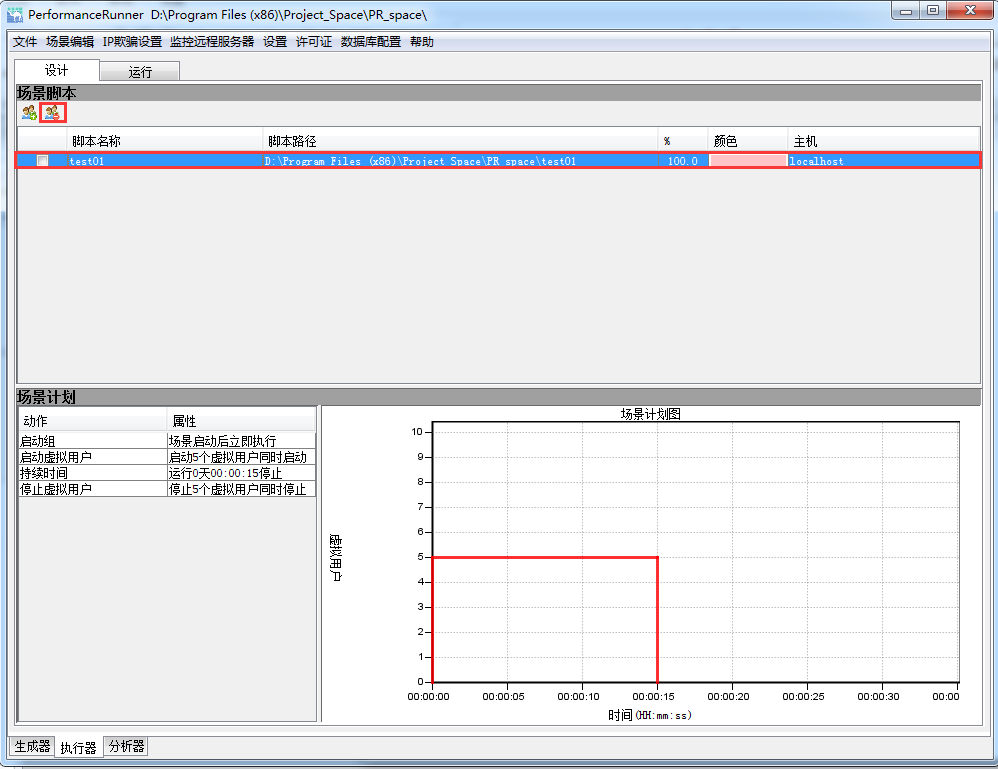998x769 pixels.
Task: Open the 监控远程服务器 menu
Action: point(212,42)
